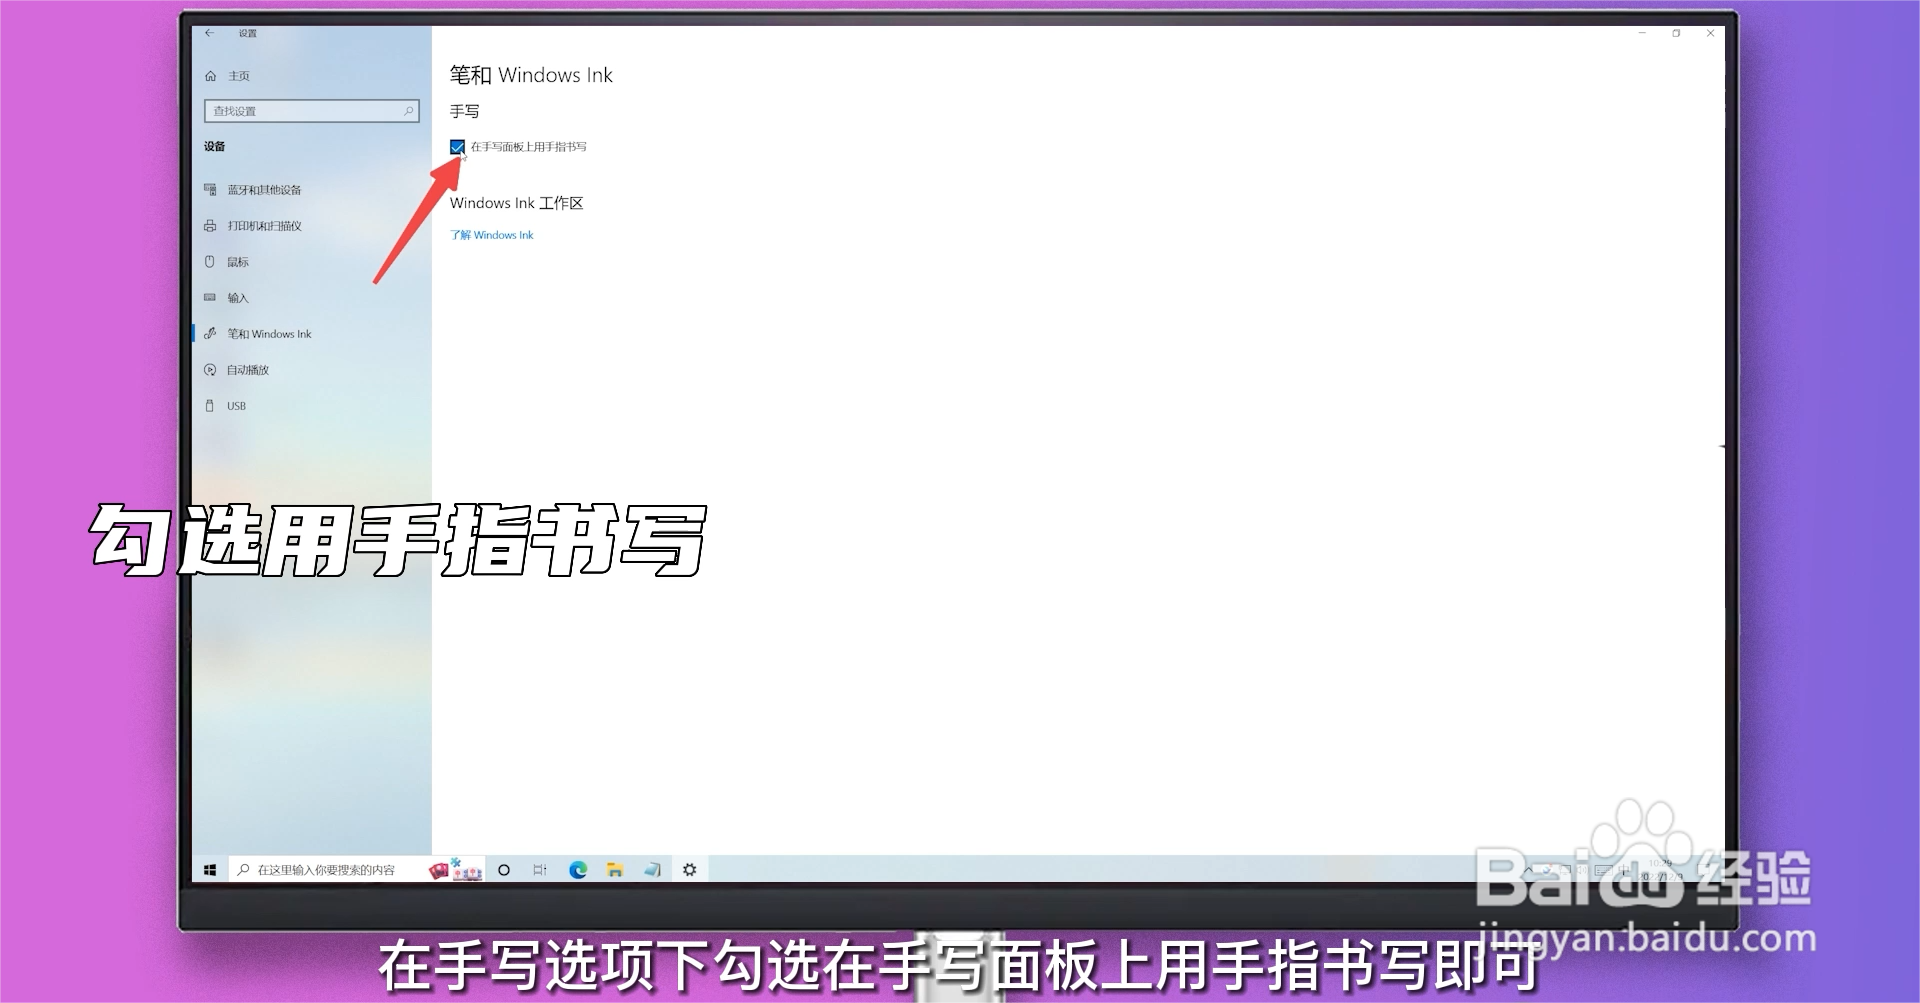Click the 查找设置 search field

(x=311, y=110)
